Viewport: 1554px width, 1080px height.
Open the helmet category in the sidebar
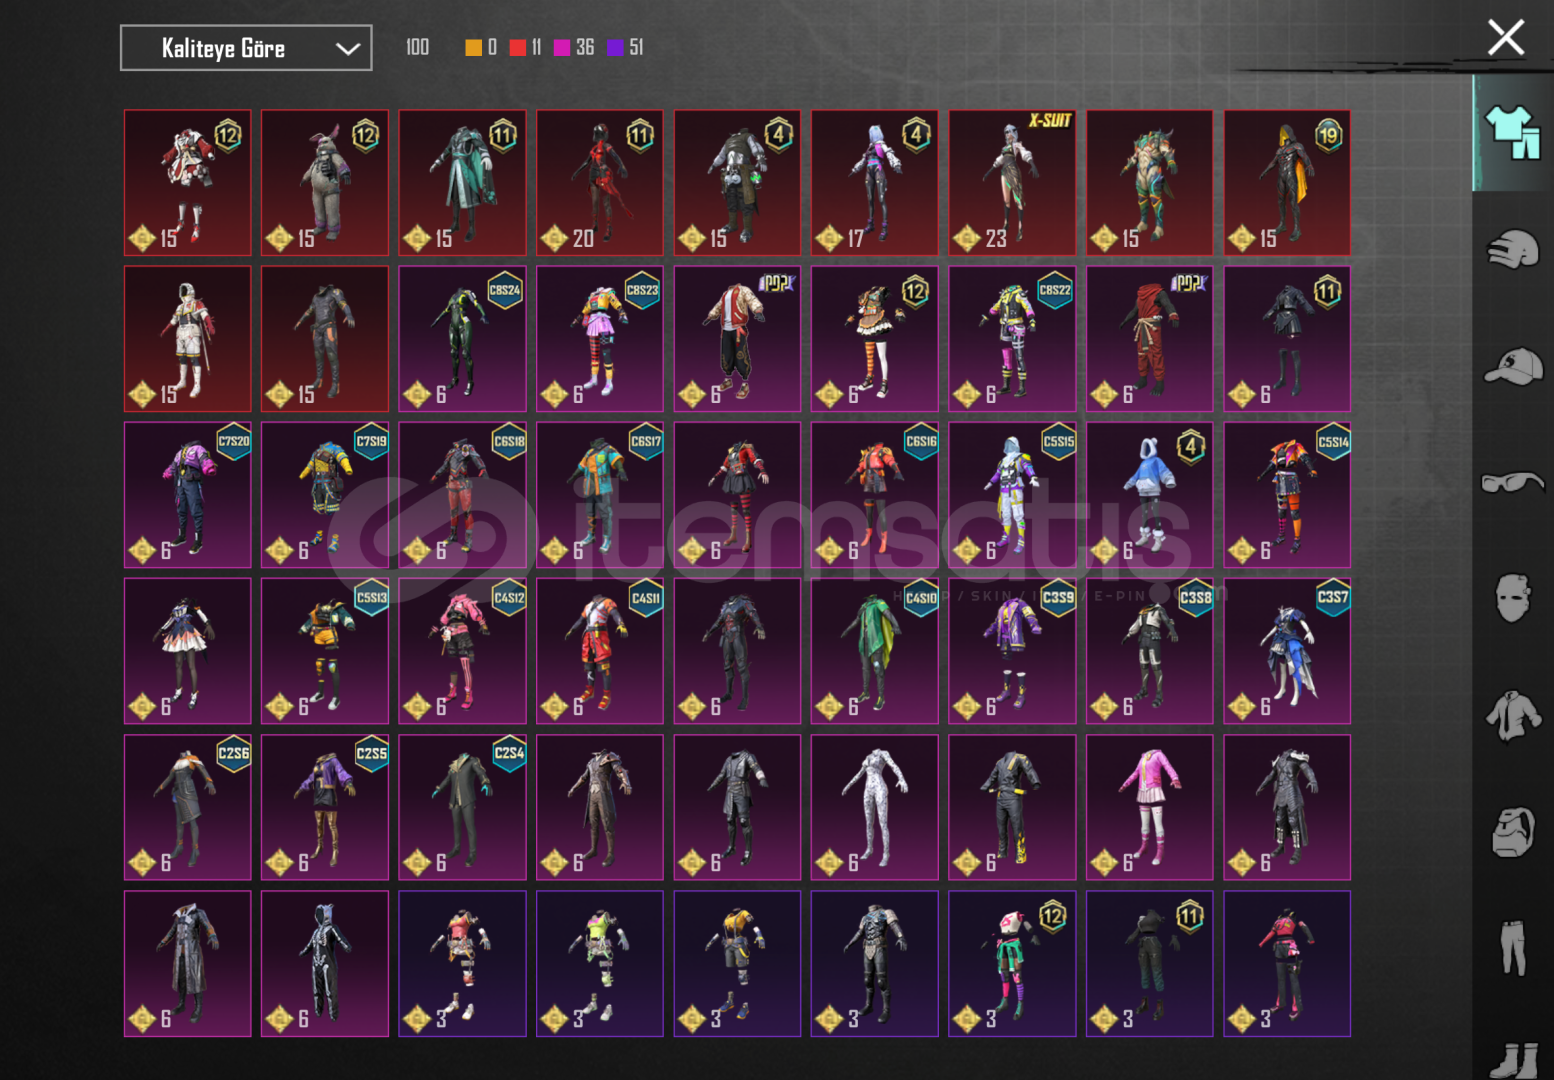click(x=1513, y=249)
